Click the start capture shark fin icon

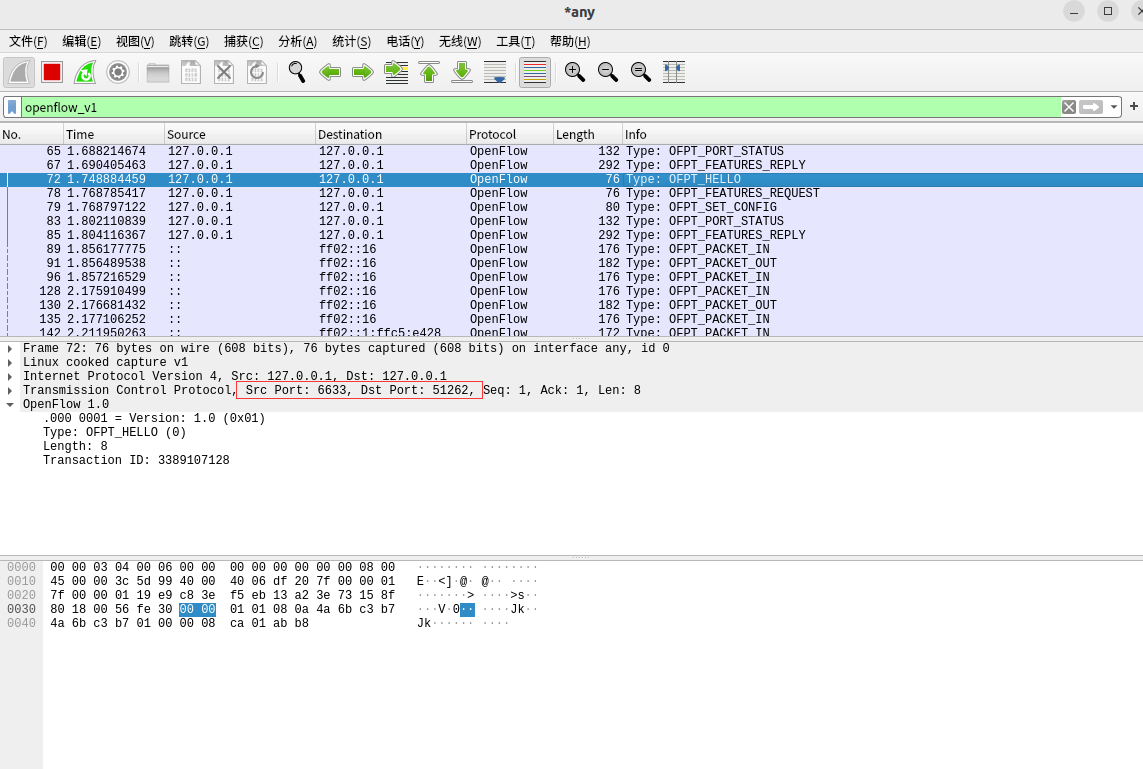pos(19,72)
